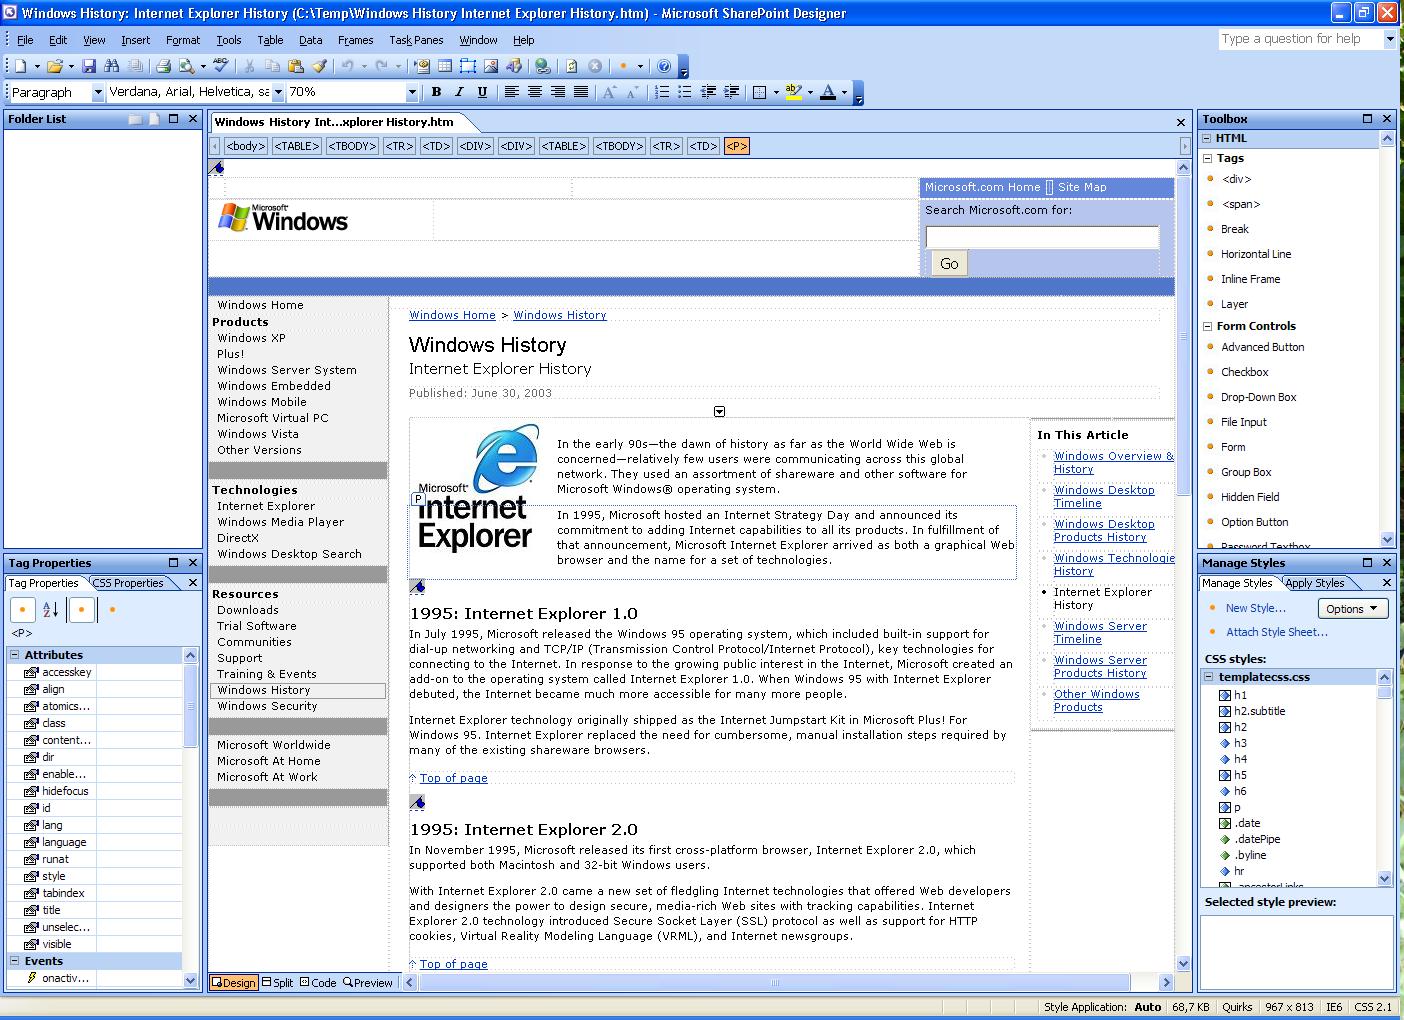This screenshot has width=1404, height=1020.
Task: Click the New Style... link
Action: (x=1255, y=608)
